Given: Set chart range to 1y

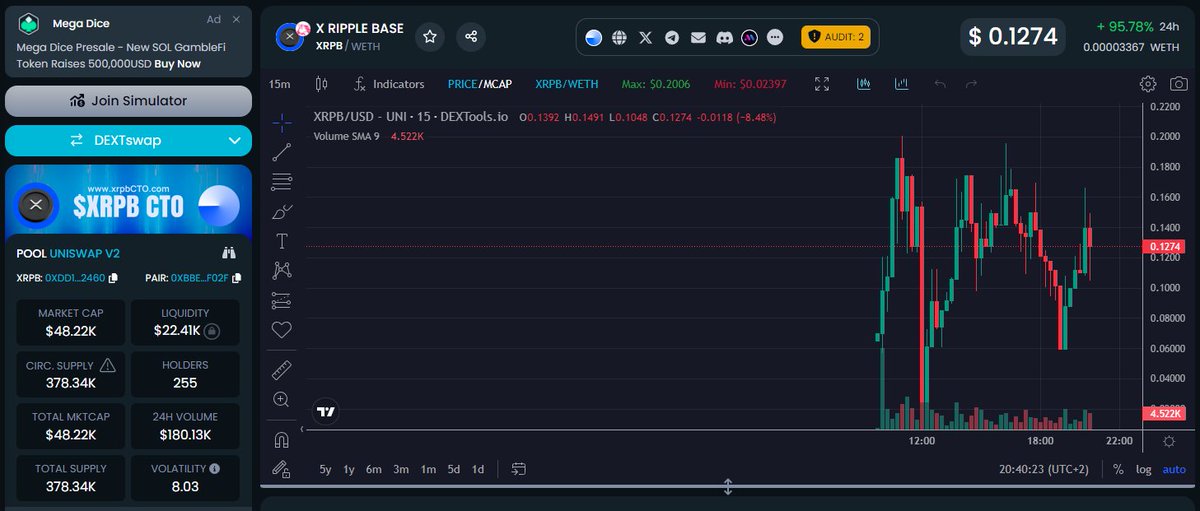Looking at the screenshot, I should [349, 469].
